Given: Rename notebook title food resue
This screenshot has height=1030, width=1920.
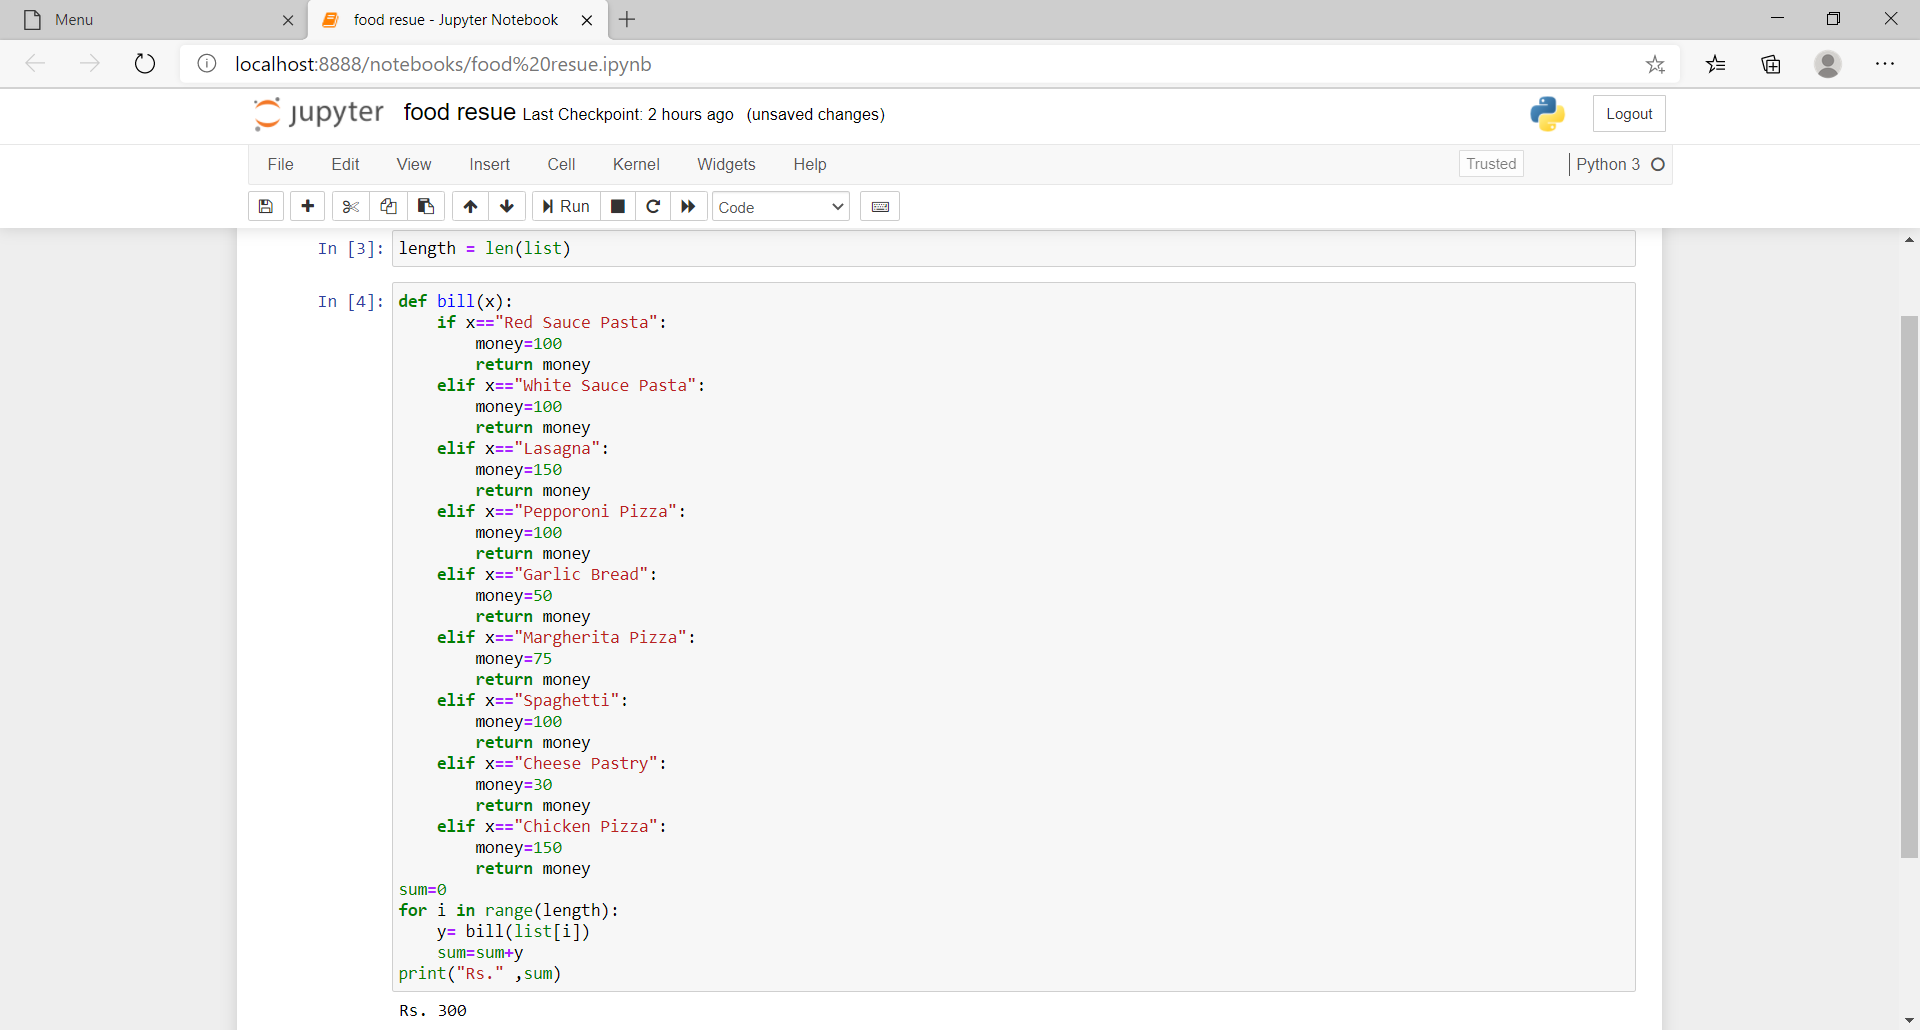Looking at the screenshot, I should [x=460, y=112].
